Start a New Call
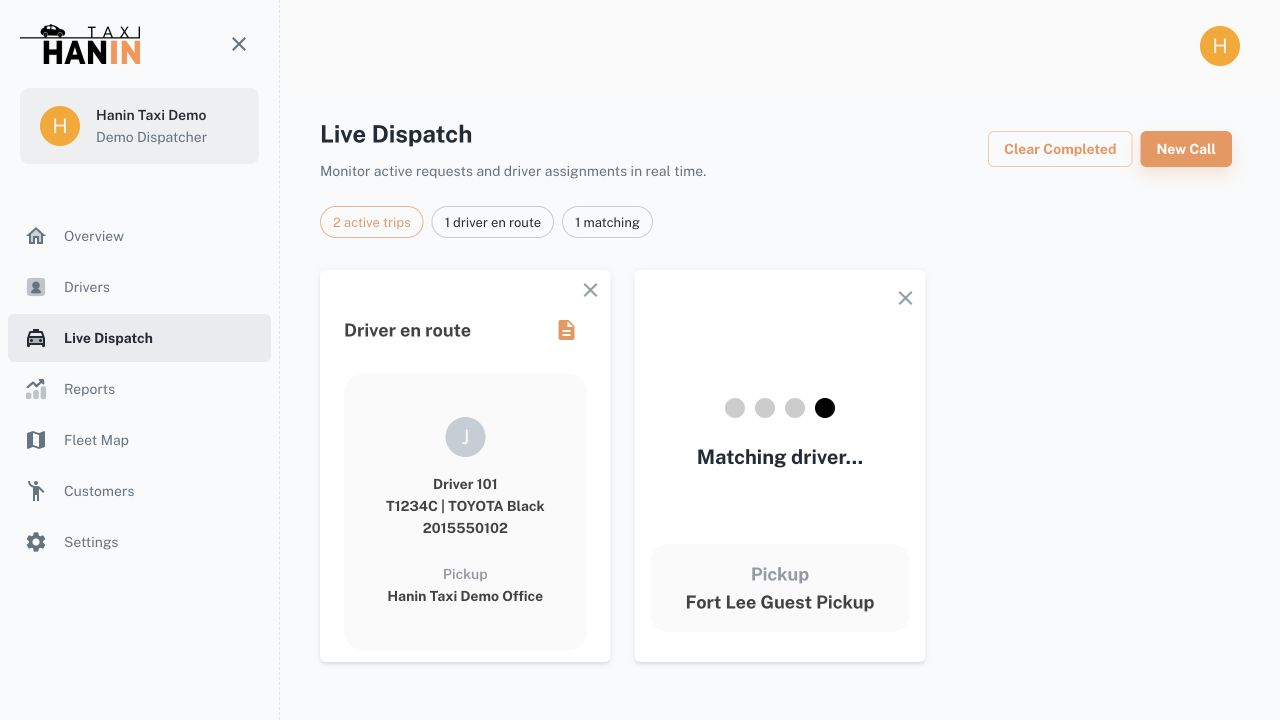1280x720 pixels. point(1186,149)
